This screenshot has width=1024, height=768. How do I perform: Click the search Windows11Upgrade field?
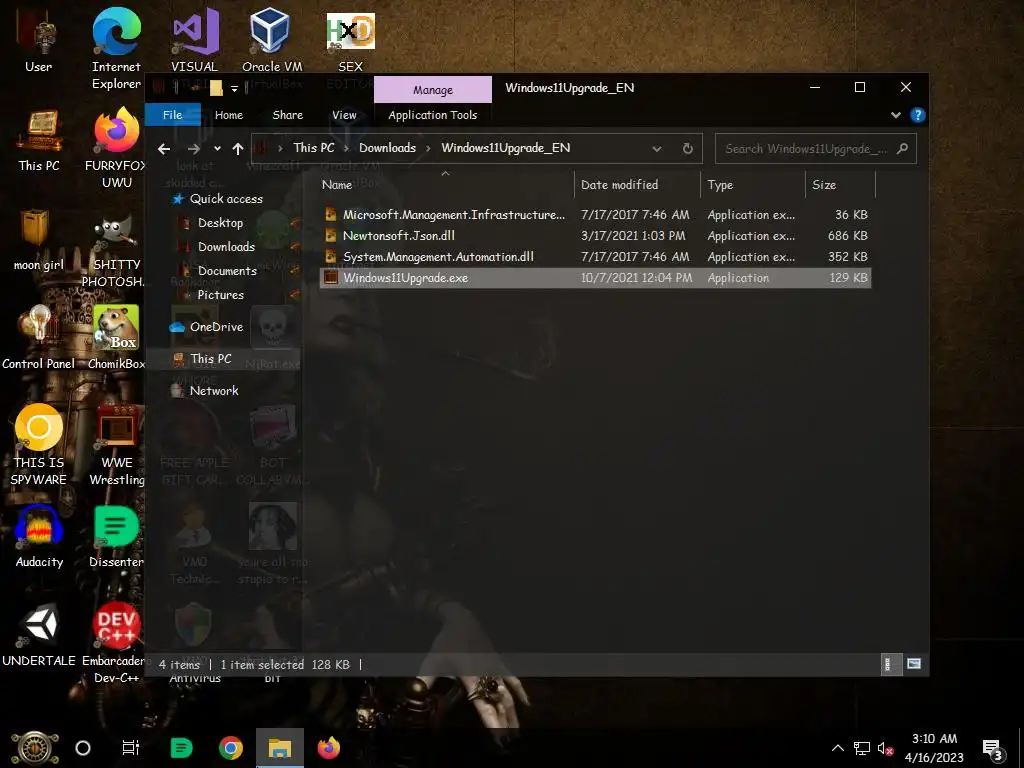point(816,149)
